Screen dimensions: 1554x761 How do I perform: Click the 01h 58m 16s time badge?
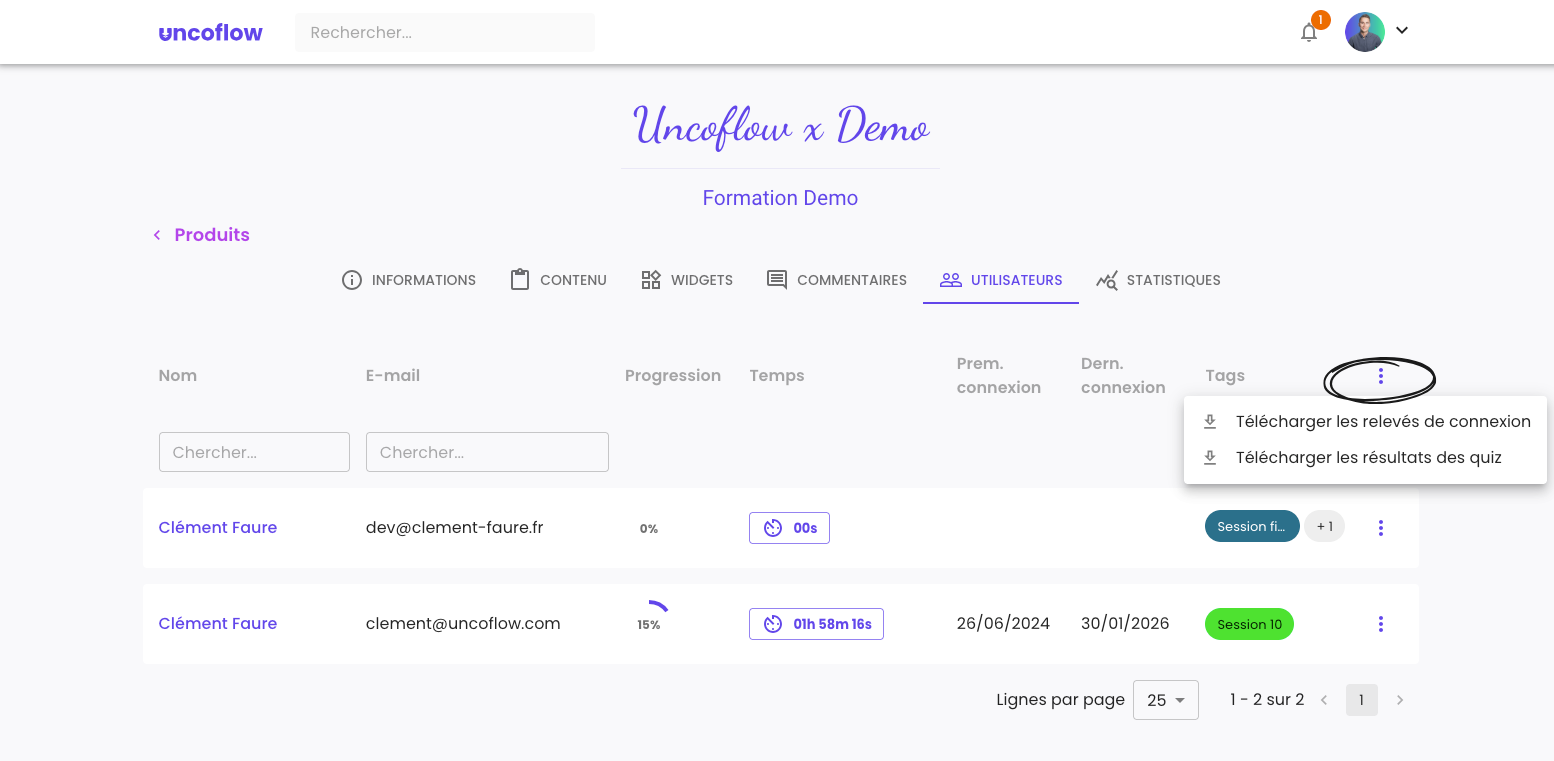pyautogui.click(x=816, y=624)
